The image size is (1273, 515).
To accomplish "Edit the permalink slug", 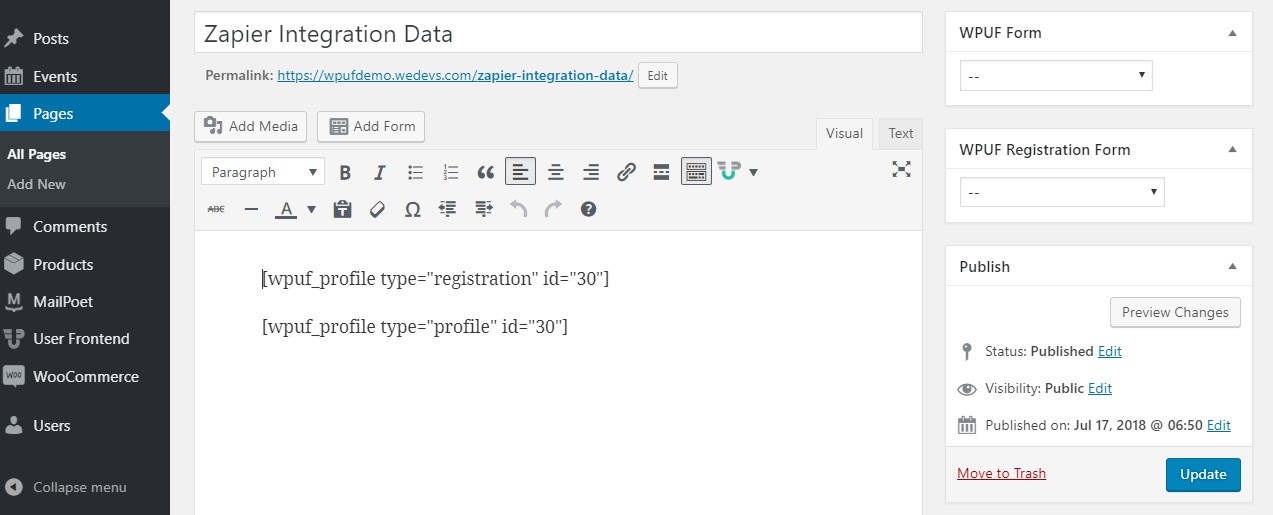I will pyautogui.click(x=658, y=75).
